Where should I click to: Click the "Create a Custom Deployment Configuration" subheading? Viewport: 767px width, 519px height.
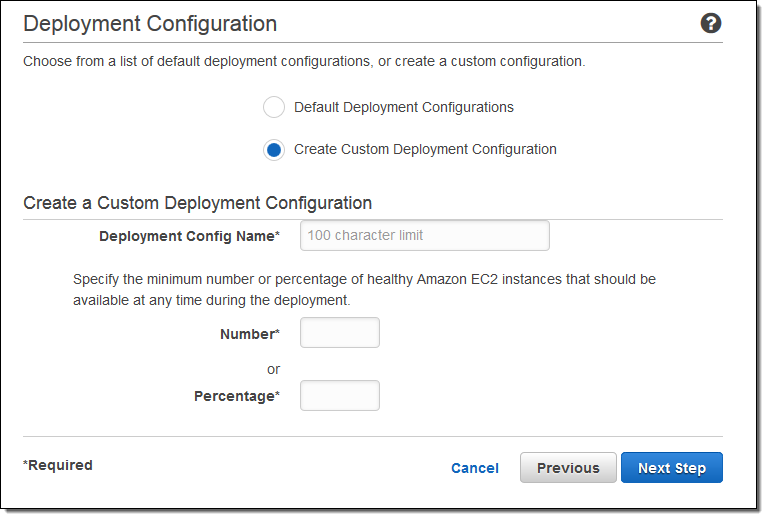point(198,203)
